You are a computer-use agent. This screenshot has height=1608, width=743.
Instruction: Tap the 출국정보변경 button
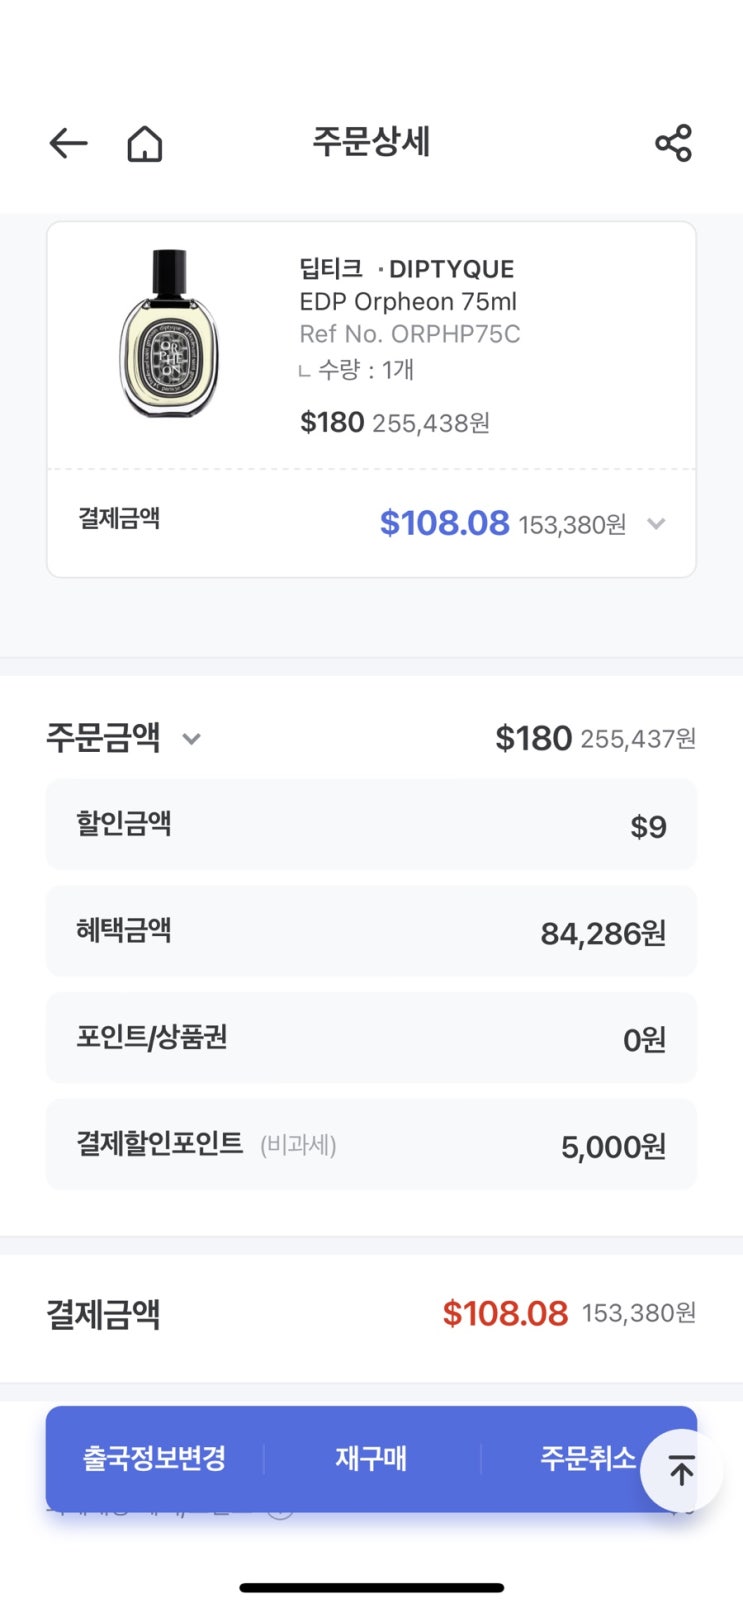click(x=154, y=1458)
